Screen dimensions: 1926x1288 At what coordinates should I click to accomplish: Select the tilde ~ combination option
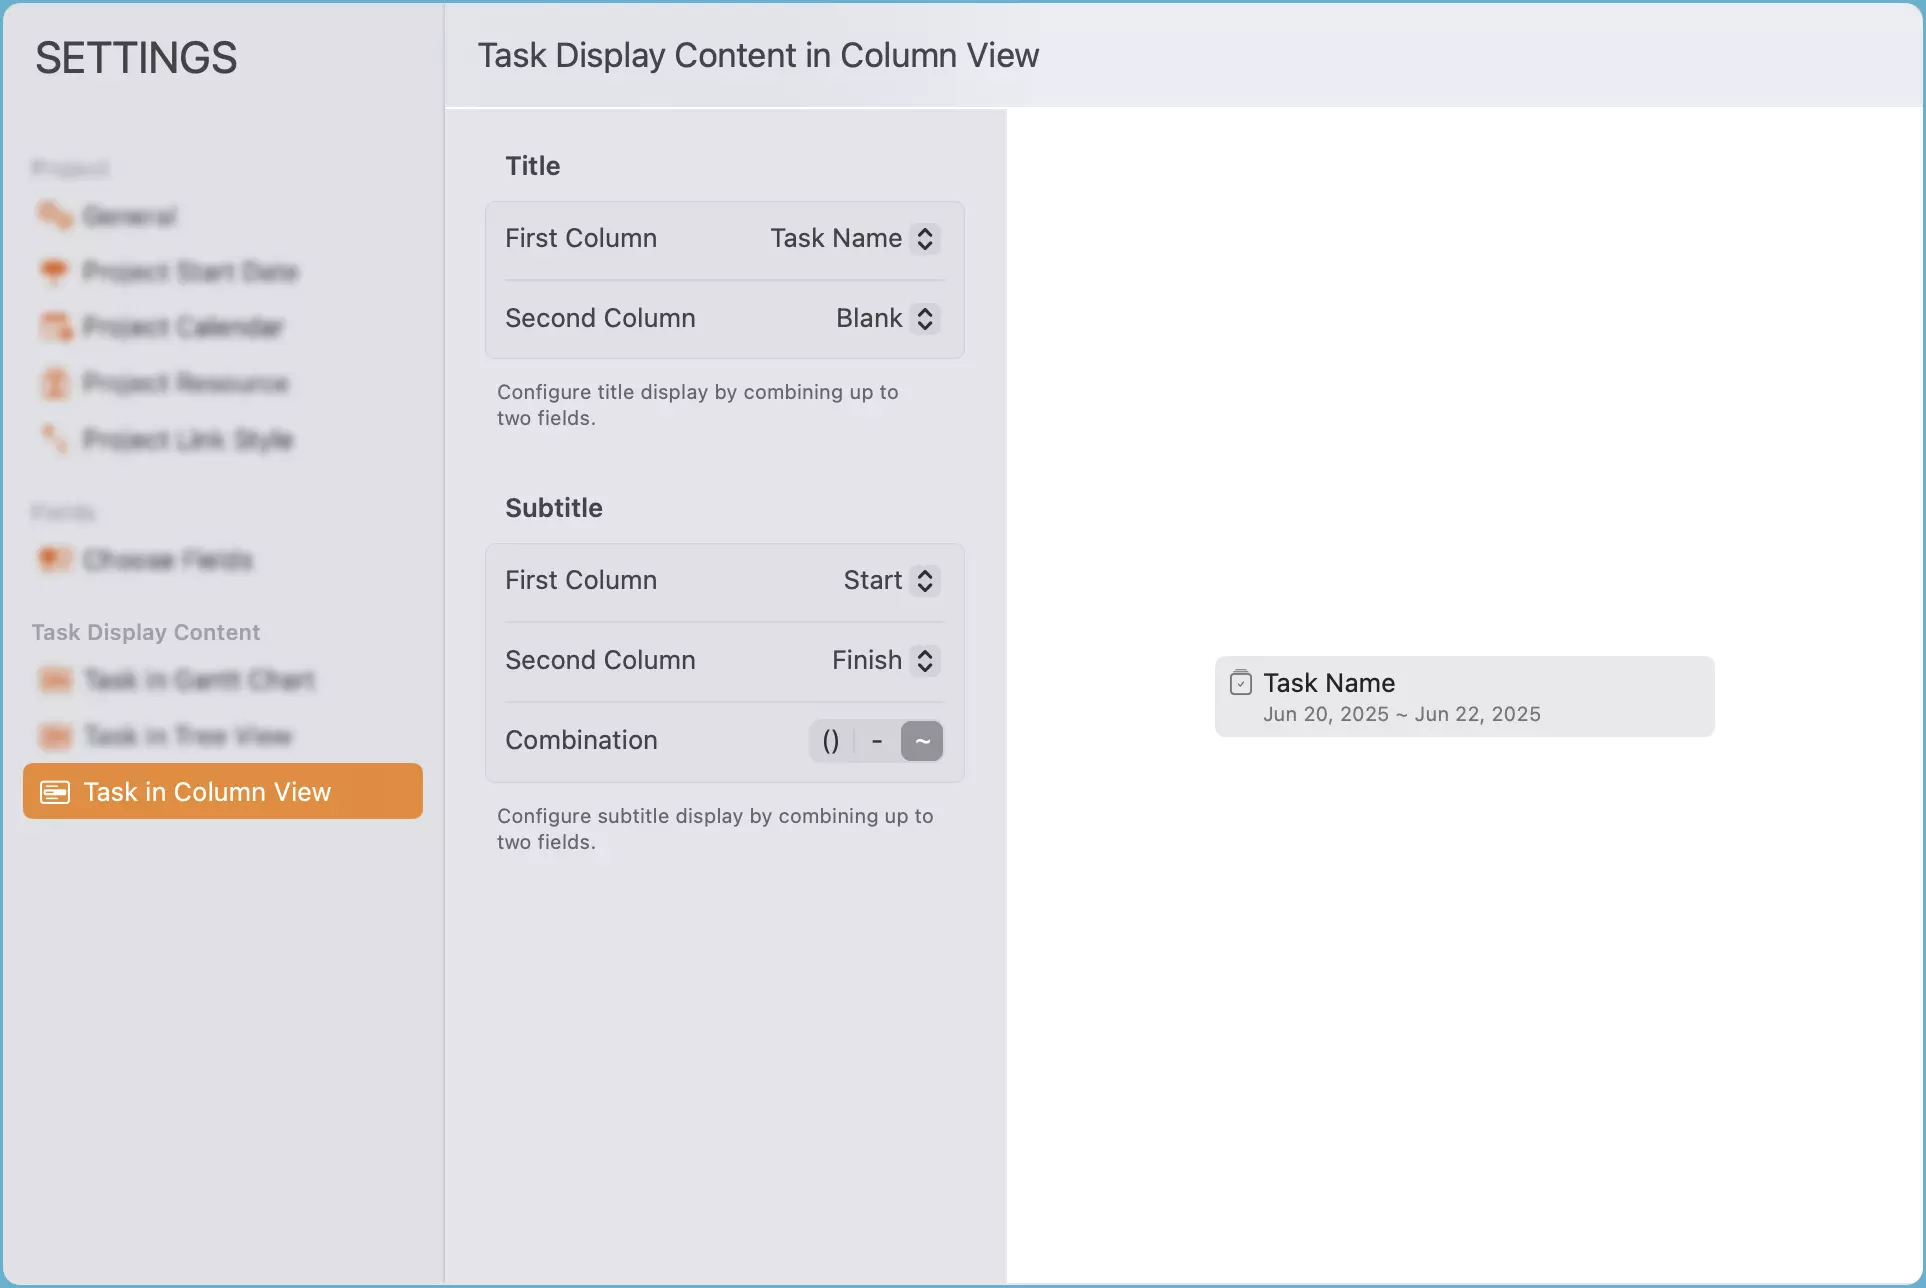click(x=922, y=741)
